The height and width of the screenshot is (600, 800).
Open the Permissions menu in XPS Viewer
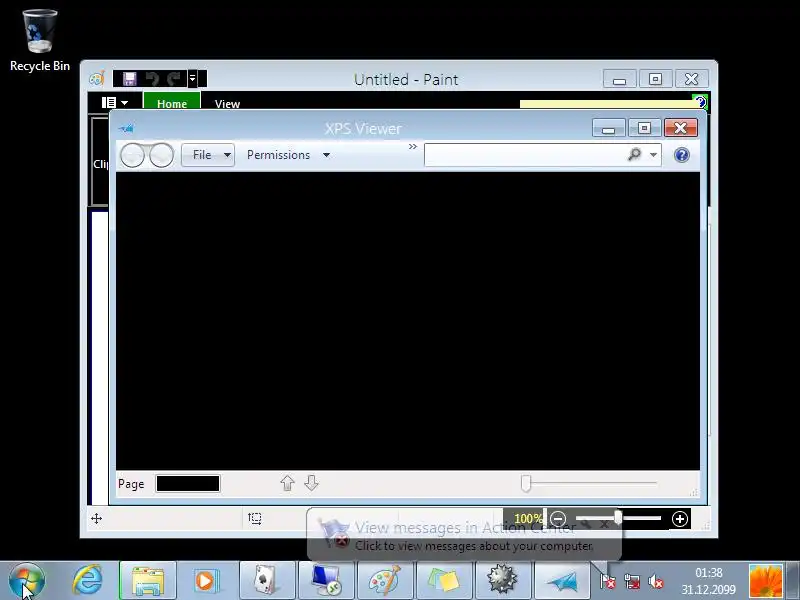[288, 155]
